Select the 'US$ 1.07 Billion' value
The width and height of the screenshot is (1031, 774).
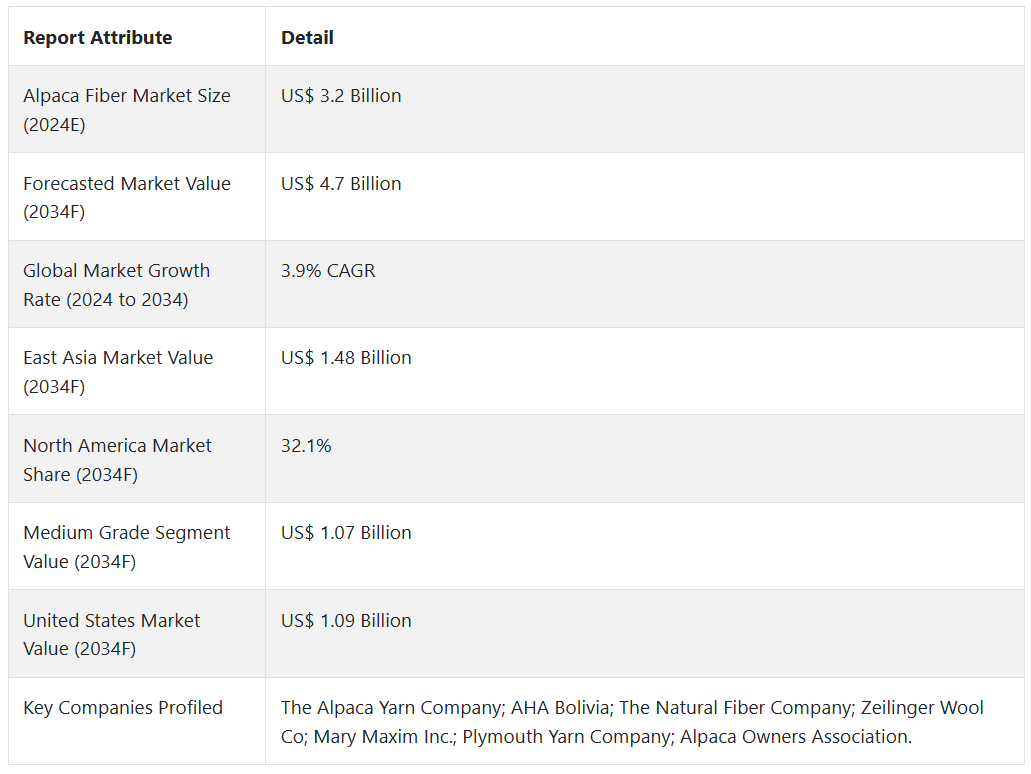click(346, 533)
